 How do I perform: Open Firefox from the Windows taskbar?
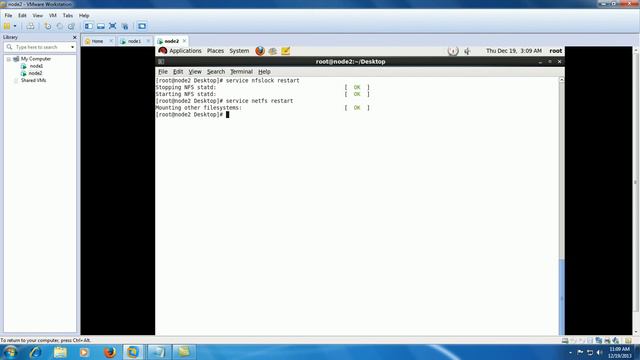point(109,352)
